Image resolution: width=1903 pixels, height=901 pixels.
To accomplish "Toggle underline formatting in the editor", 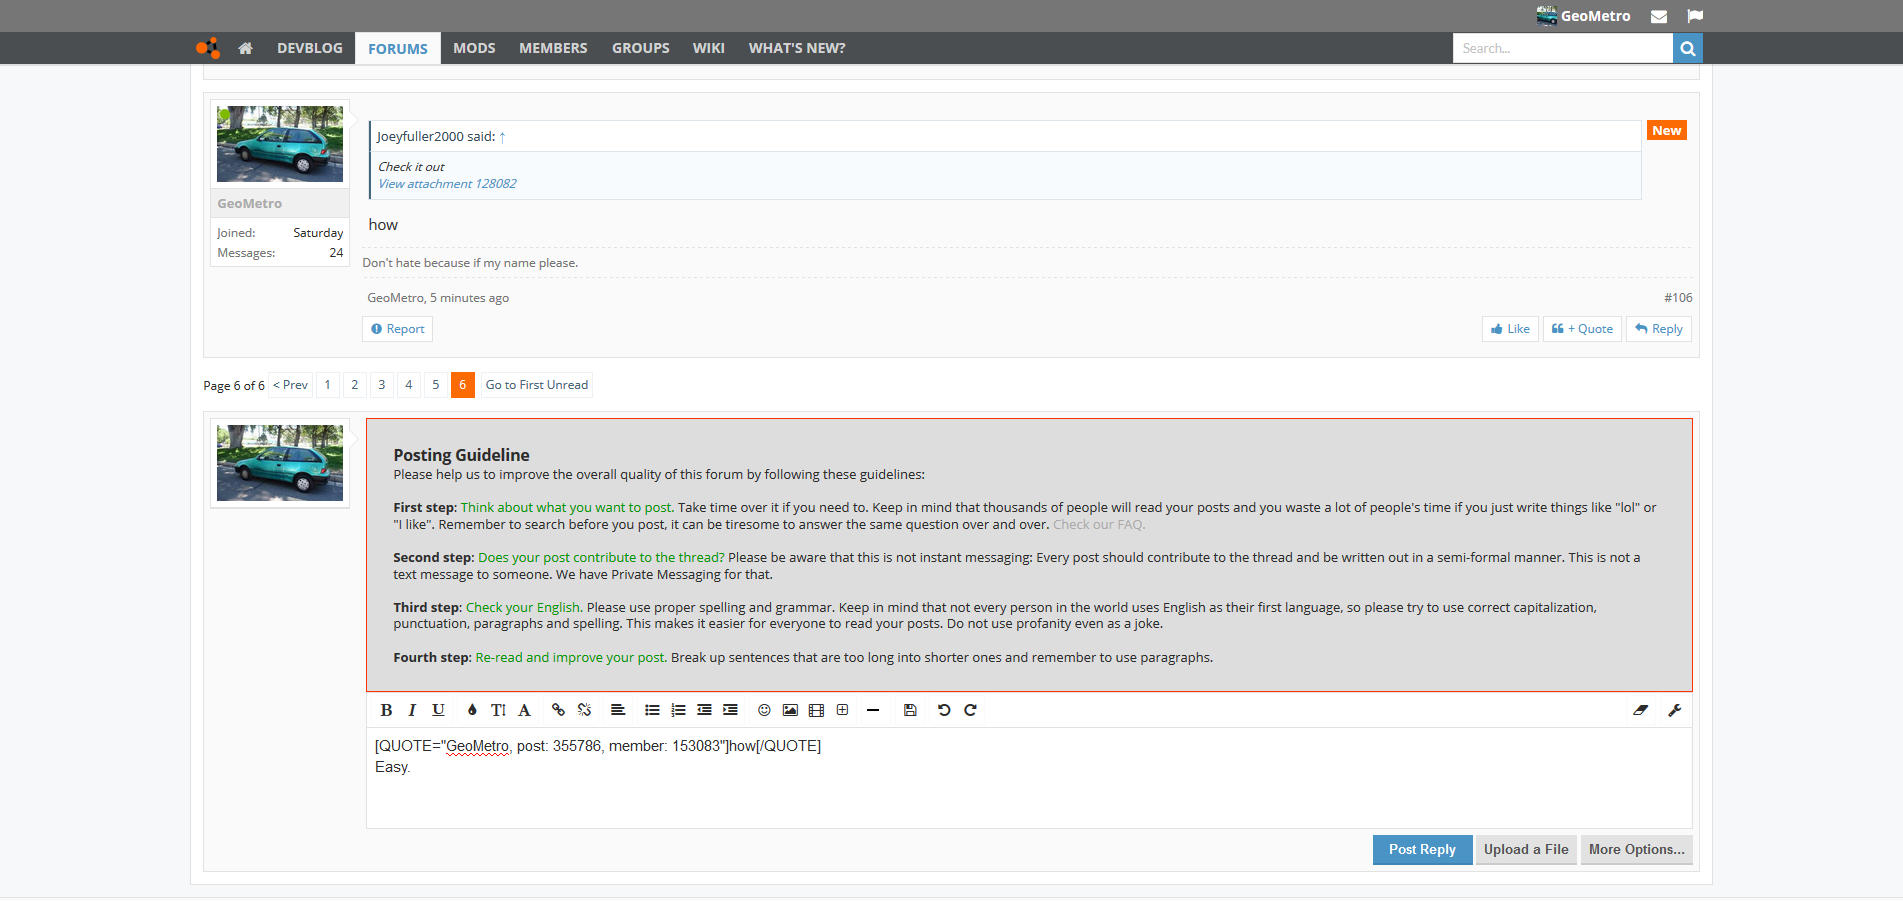I will click(438, 710).
